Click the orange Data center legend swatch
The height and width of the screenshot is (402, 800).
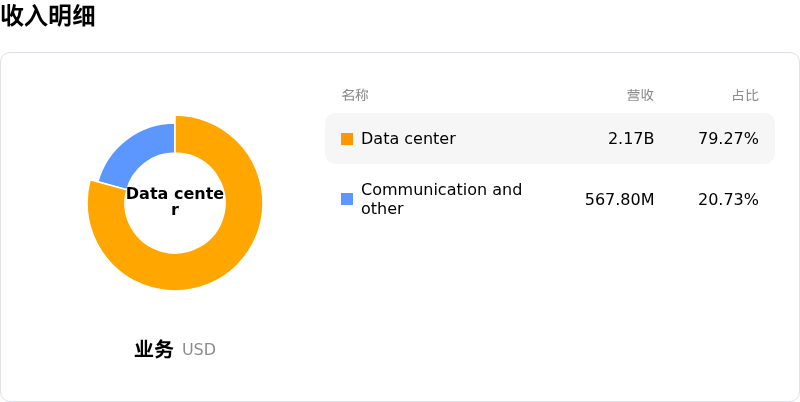(347, 139)
